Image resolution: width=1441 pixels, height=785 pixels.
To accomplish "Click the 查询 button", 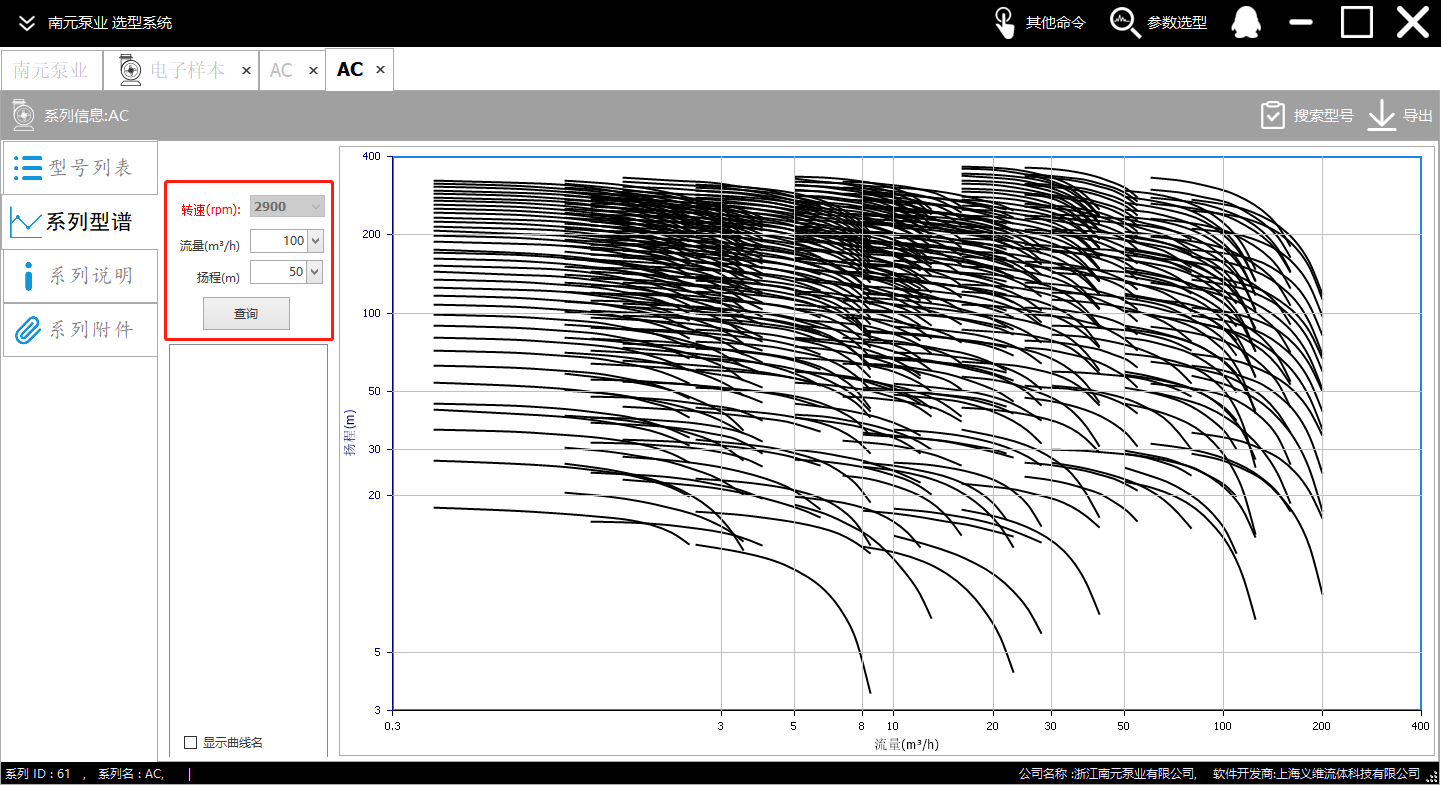I will point(246,314).
